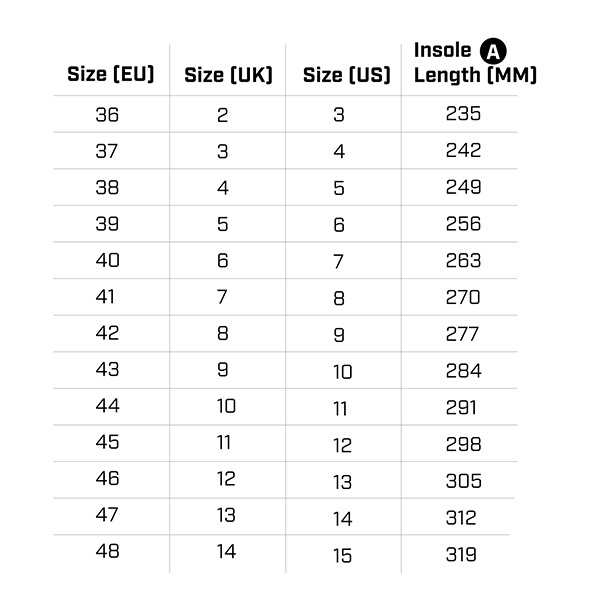This screenshot has width=600, height=600.
Task: Click the 291 insole length value
Action: click(x=463, y=407)
